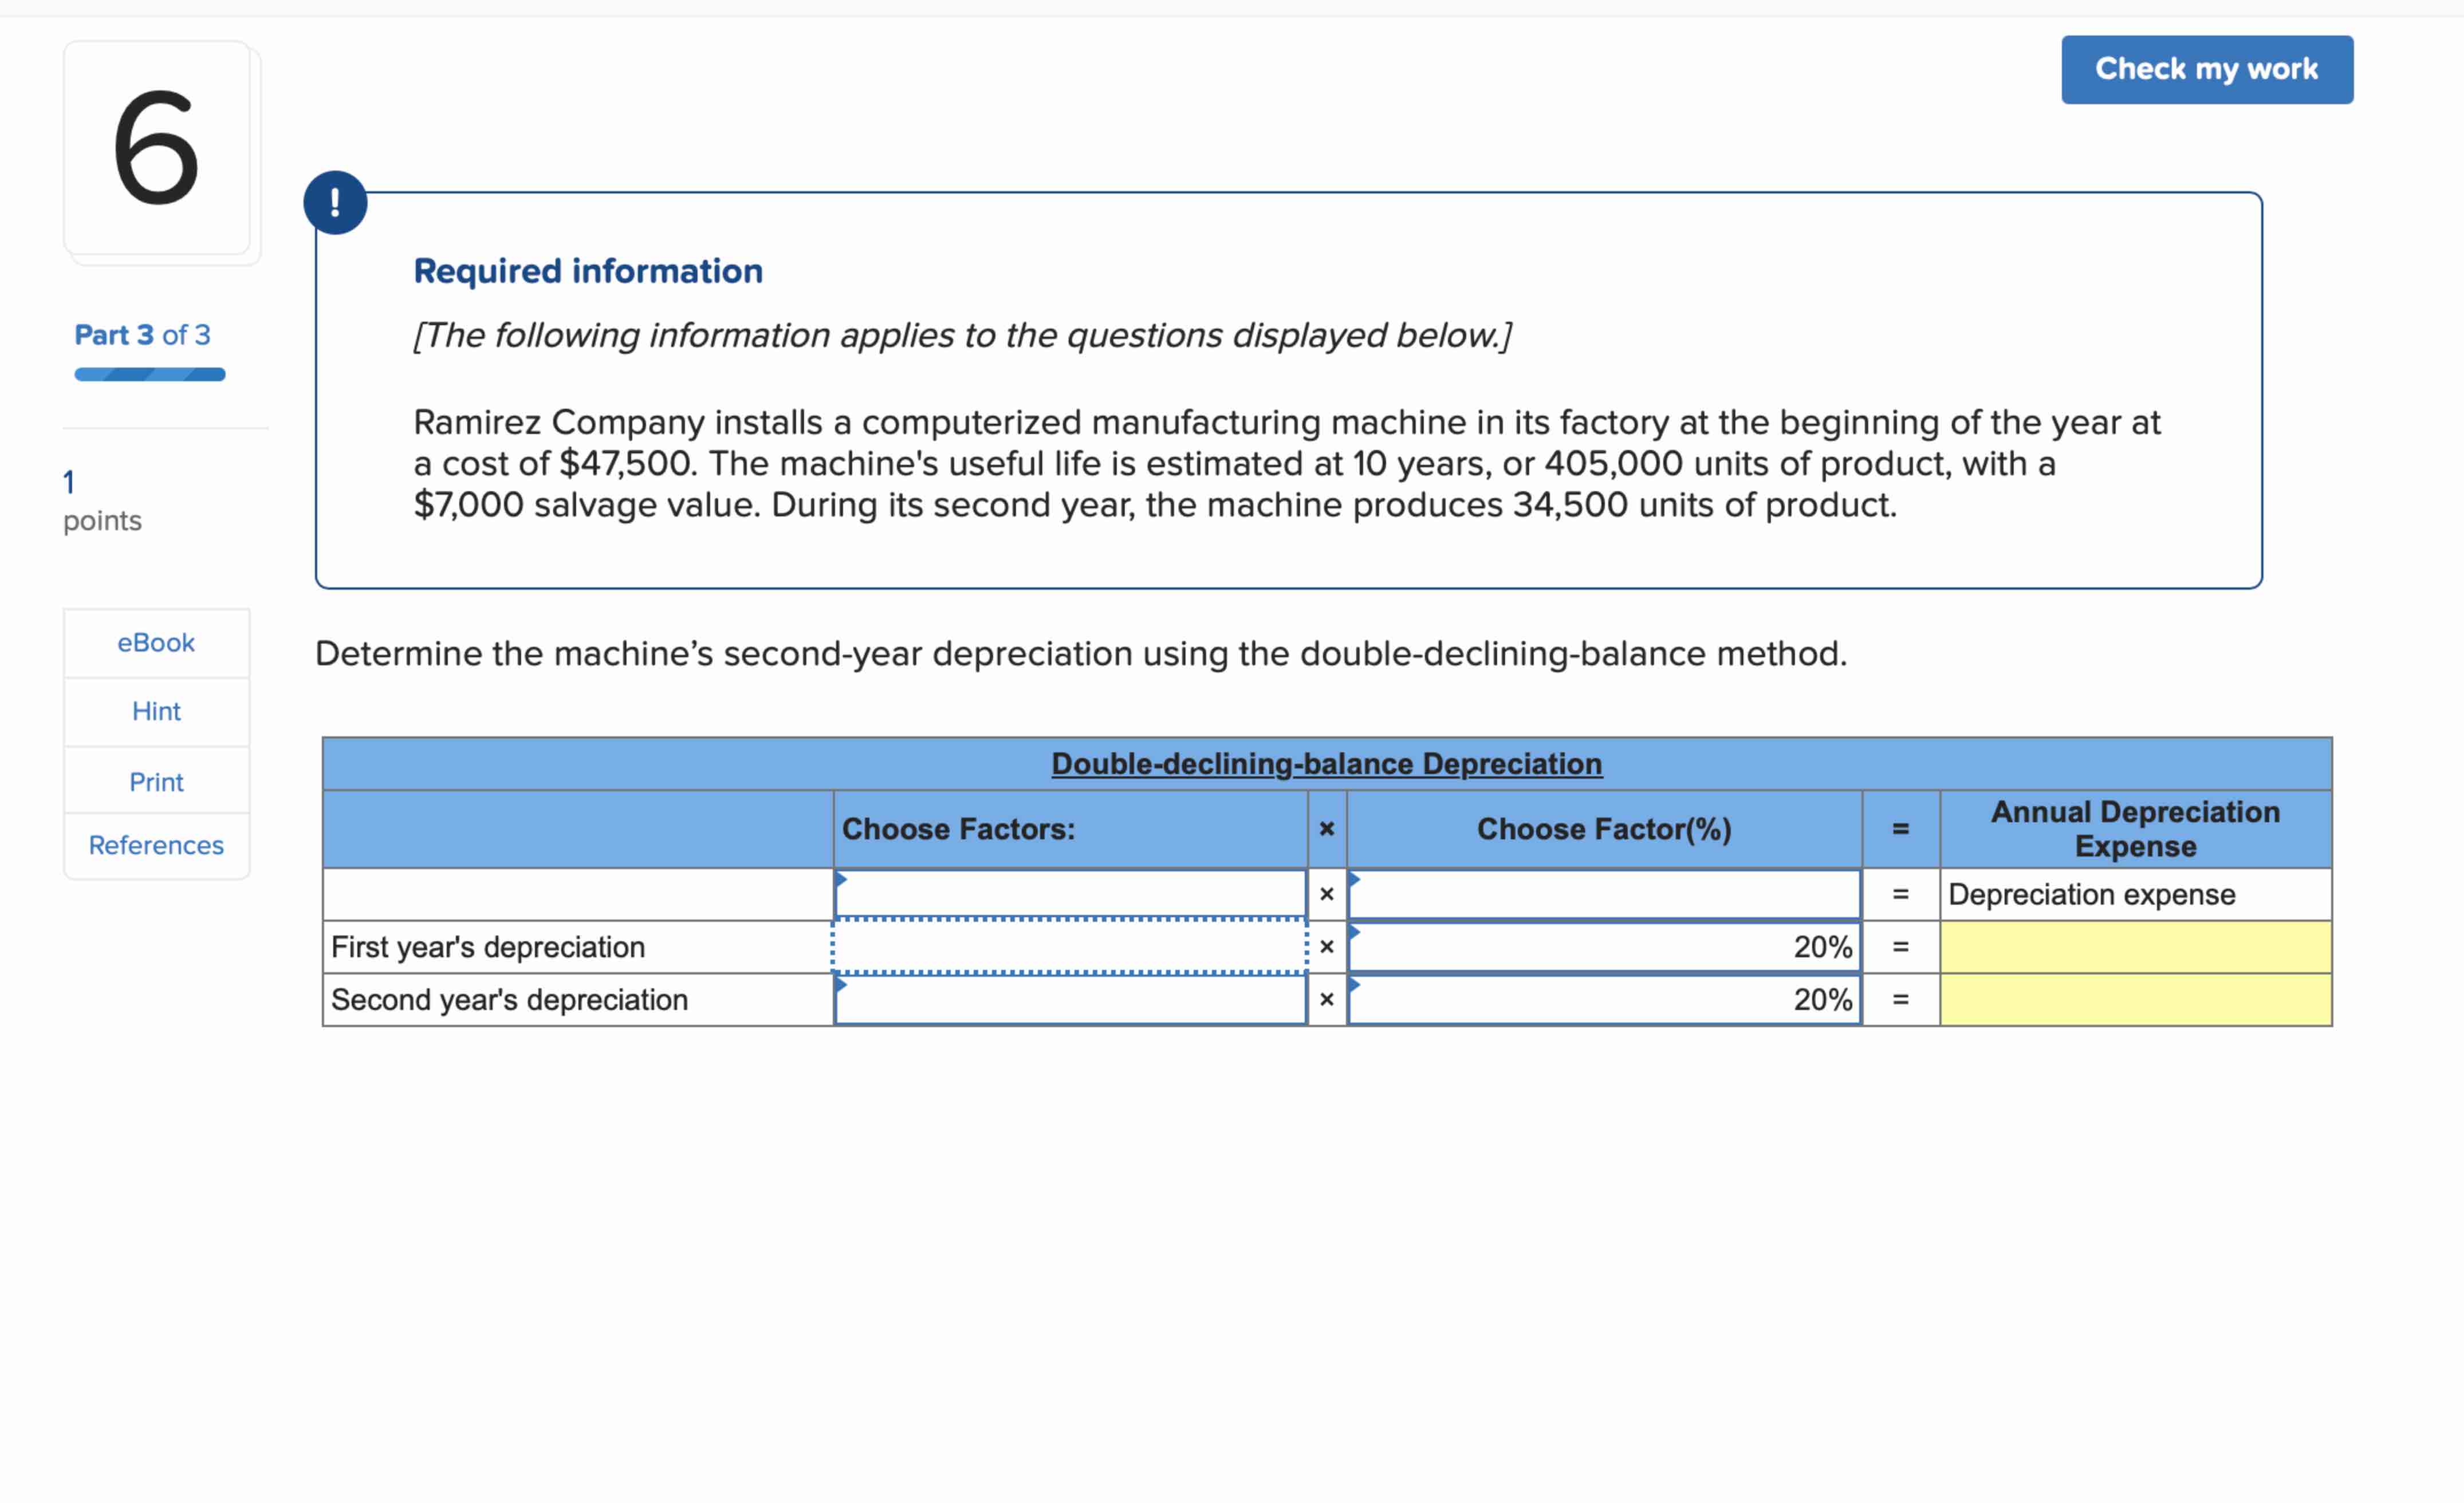2464x1503 pixels.
Task: Click the Check my work button
Action: tap(2206, 70)
